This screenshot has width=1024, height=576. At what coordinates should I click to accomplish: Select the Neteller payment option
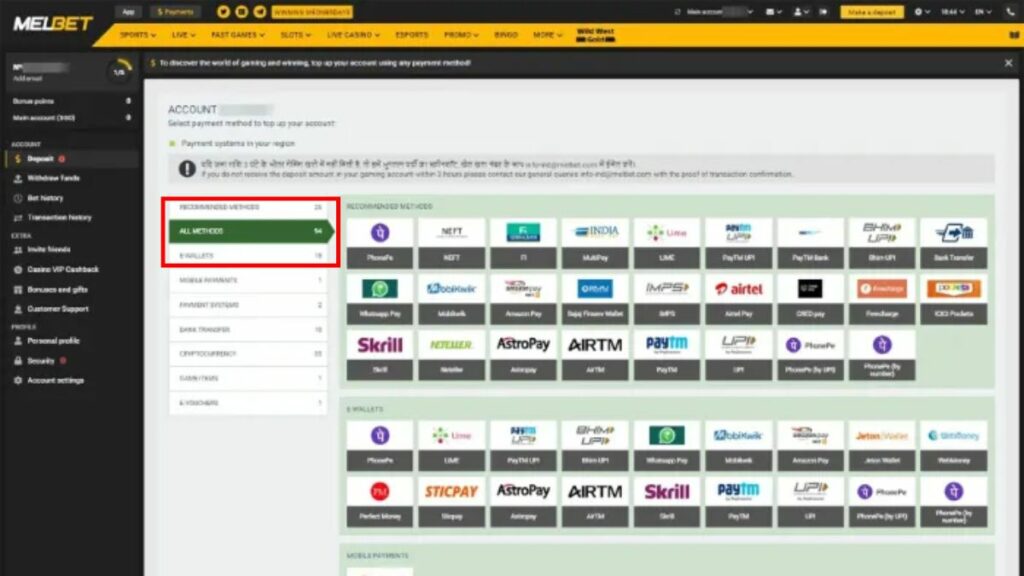click(451, 355)
